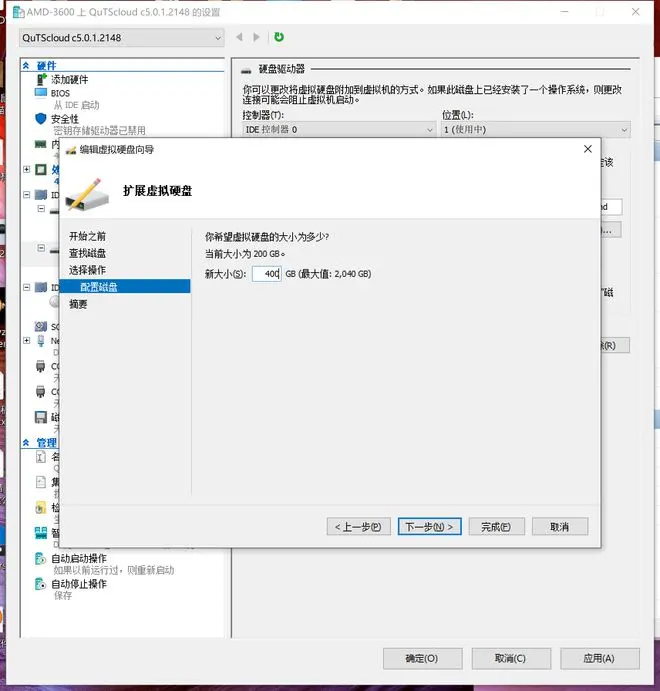Select the 自动停止操作 tree item
Screen dimensions: 660x691
[79, 584]
